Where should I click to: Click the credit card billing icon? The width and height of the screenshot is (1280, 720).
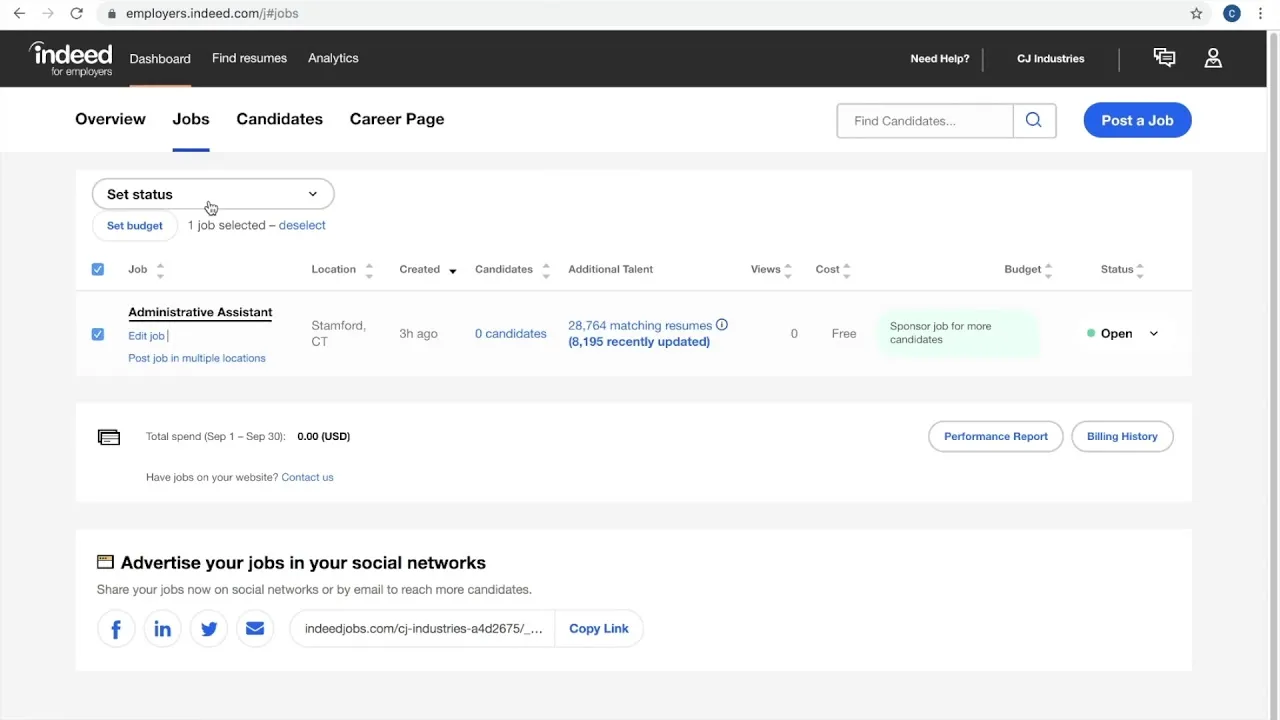point(109,437)
